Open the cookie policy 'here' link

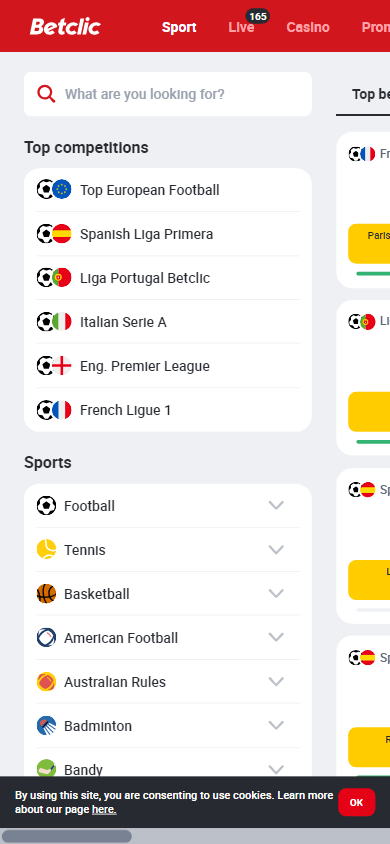pos(104,809)
